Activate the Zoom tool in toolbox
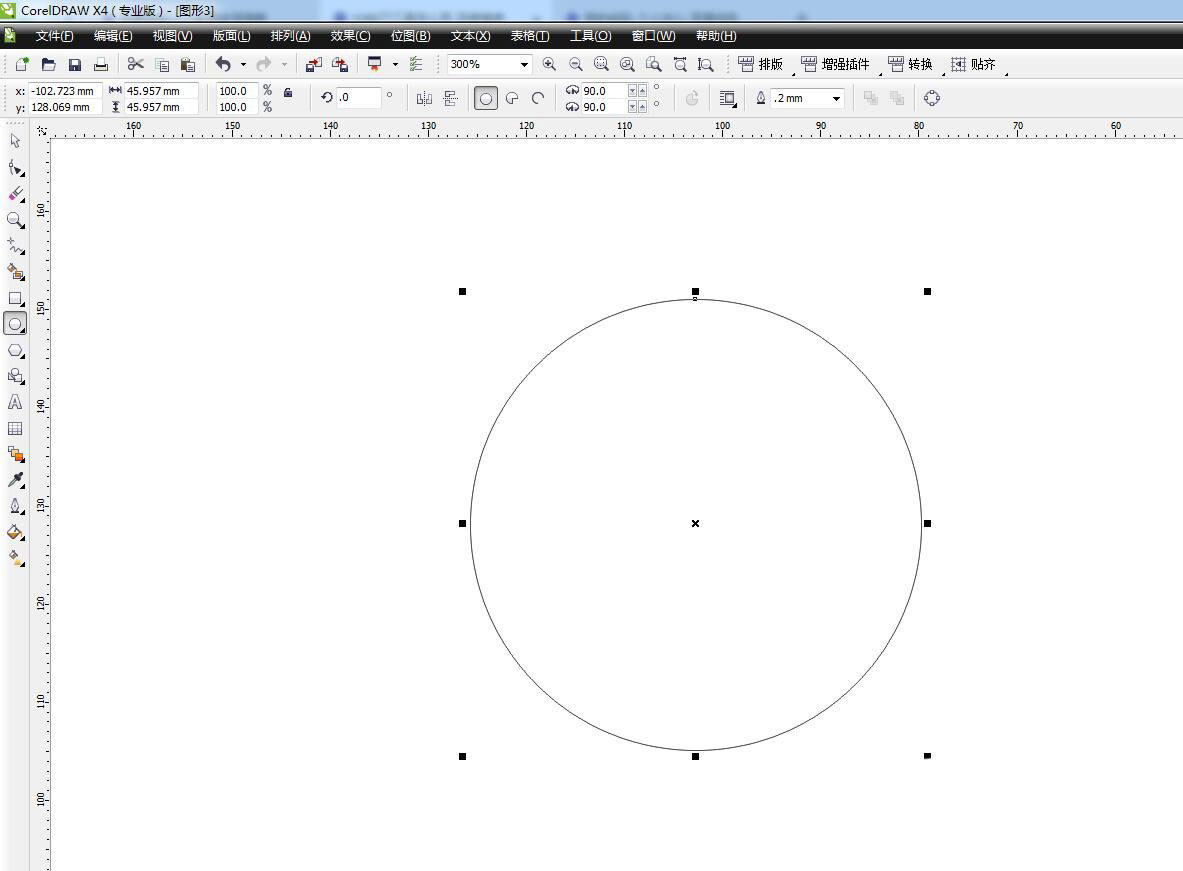1183x871 pixels. 15,219
